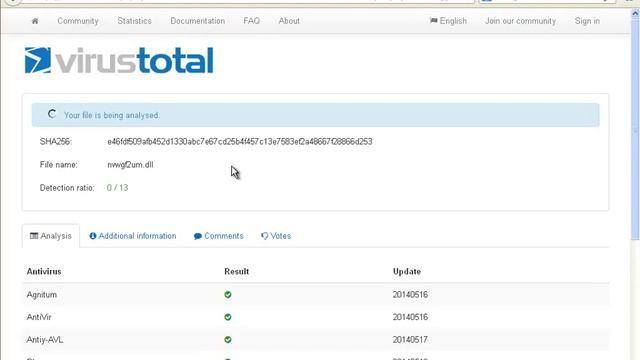Switch to the Votes tab
Screen dimensions: 640x360
coord(276,236)
